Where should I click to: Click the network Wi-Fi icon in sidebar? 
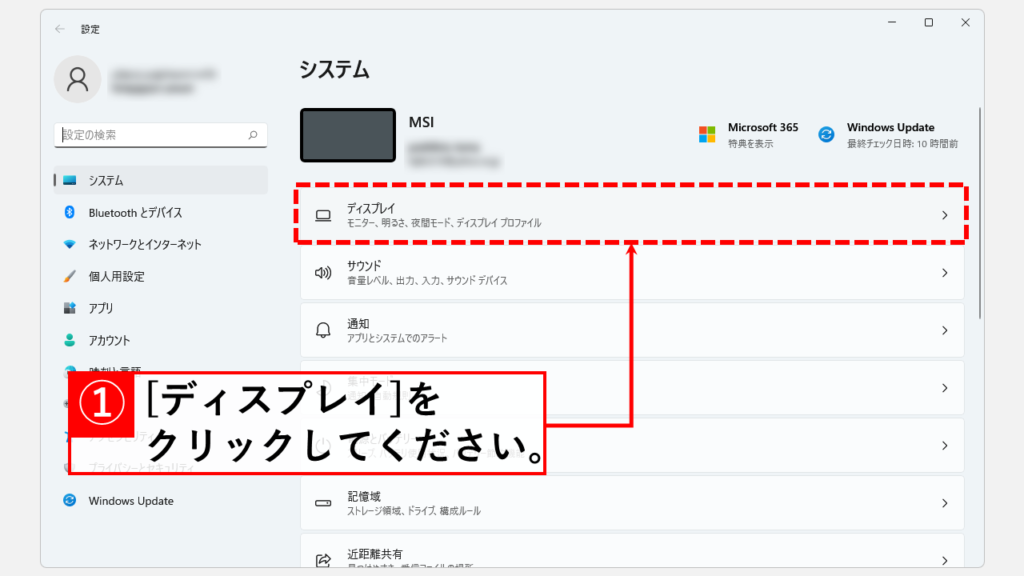click(69, 244)
